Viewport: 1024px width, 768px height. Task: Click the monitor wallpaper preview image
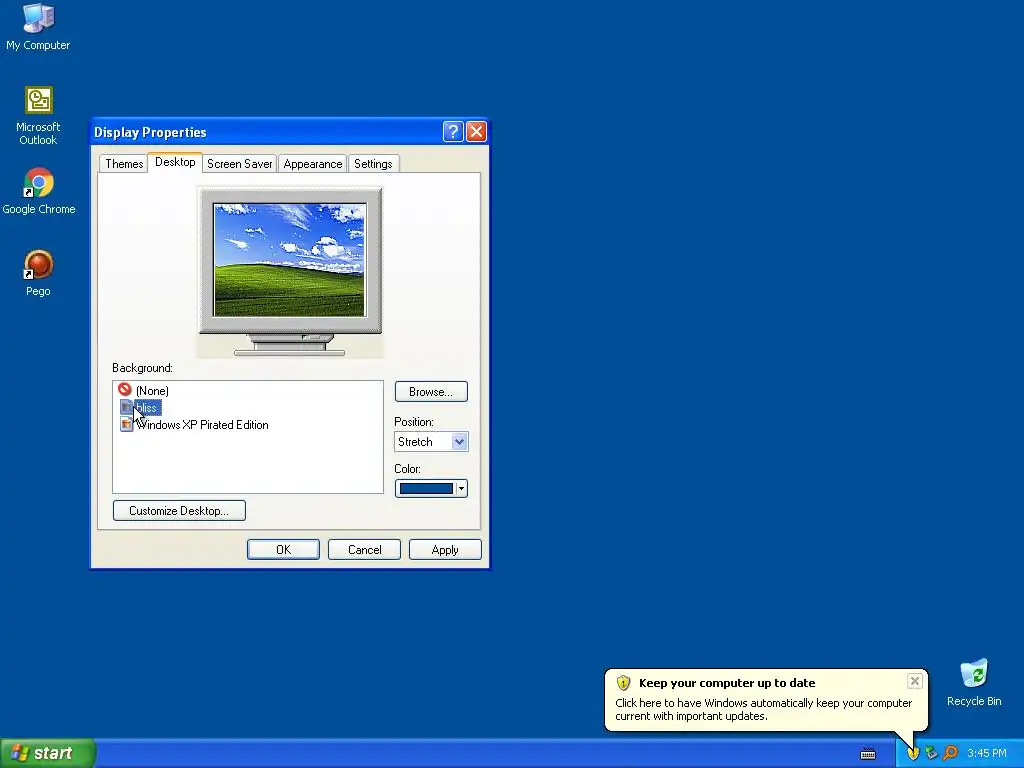tap(289, 260)
